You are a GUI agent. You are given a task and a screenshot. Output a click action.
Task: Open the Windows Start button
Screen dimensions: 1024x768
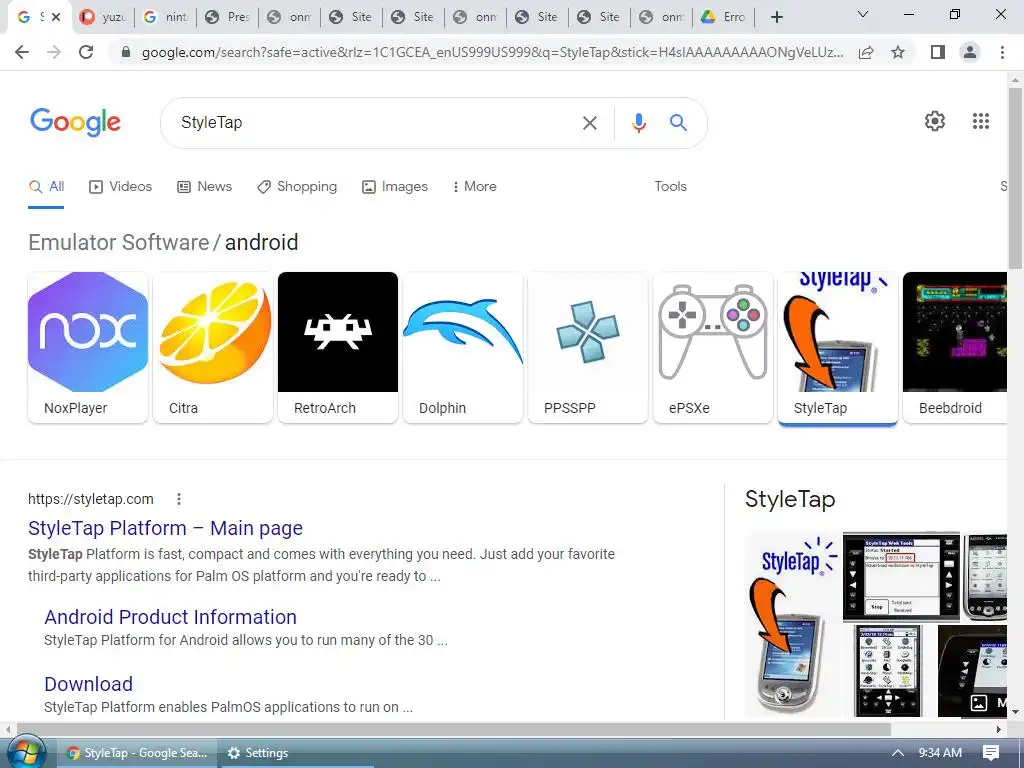pos(25,753)
